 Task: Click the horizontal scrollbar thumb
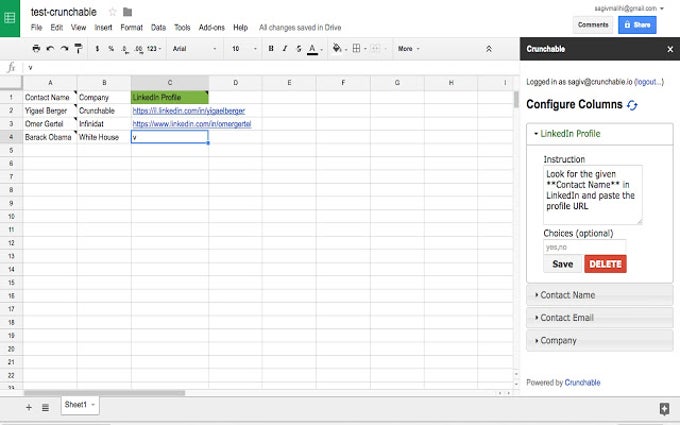tap(105, 393)
